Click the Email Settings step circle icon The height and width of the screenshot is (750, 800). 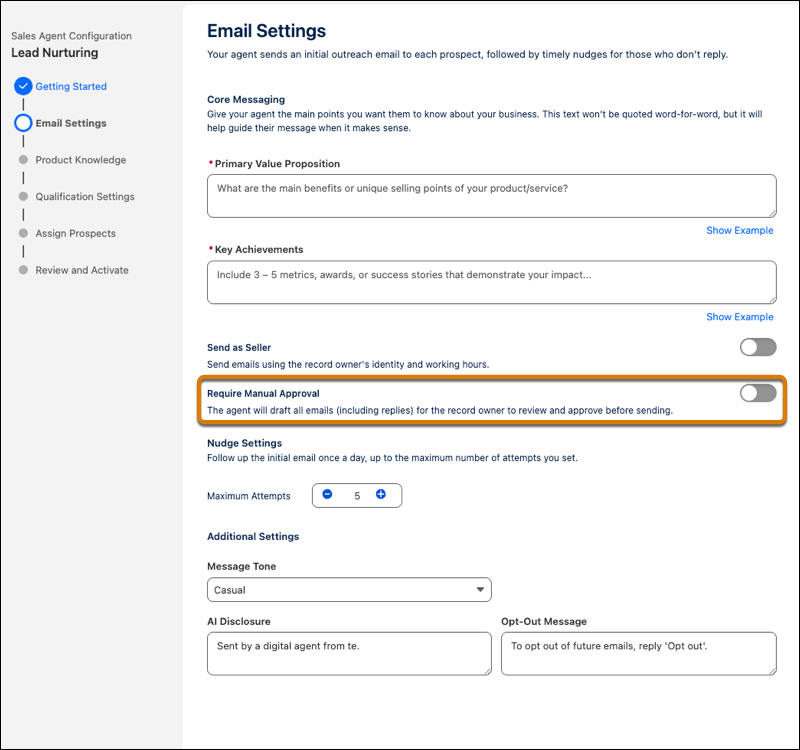23,123
